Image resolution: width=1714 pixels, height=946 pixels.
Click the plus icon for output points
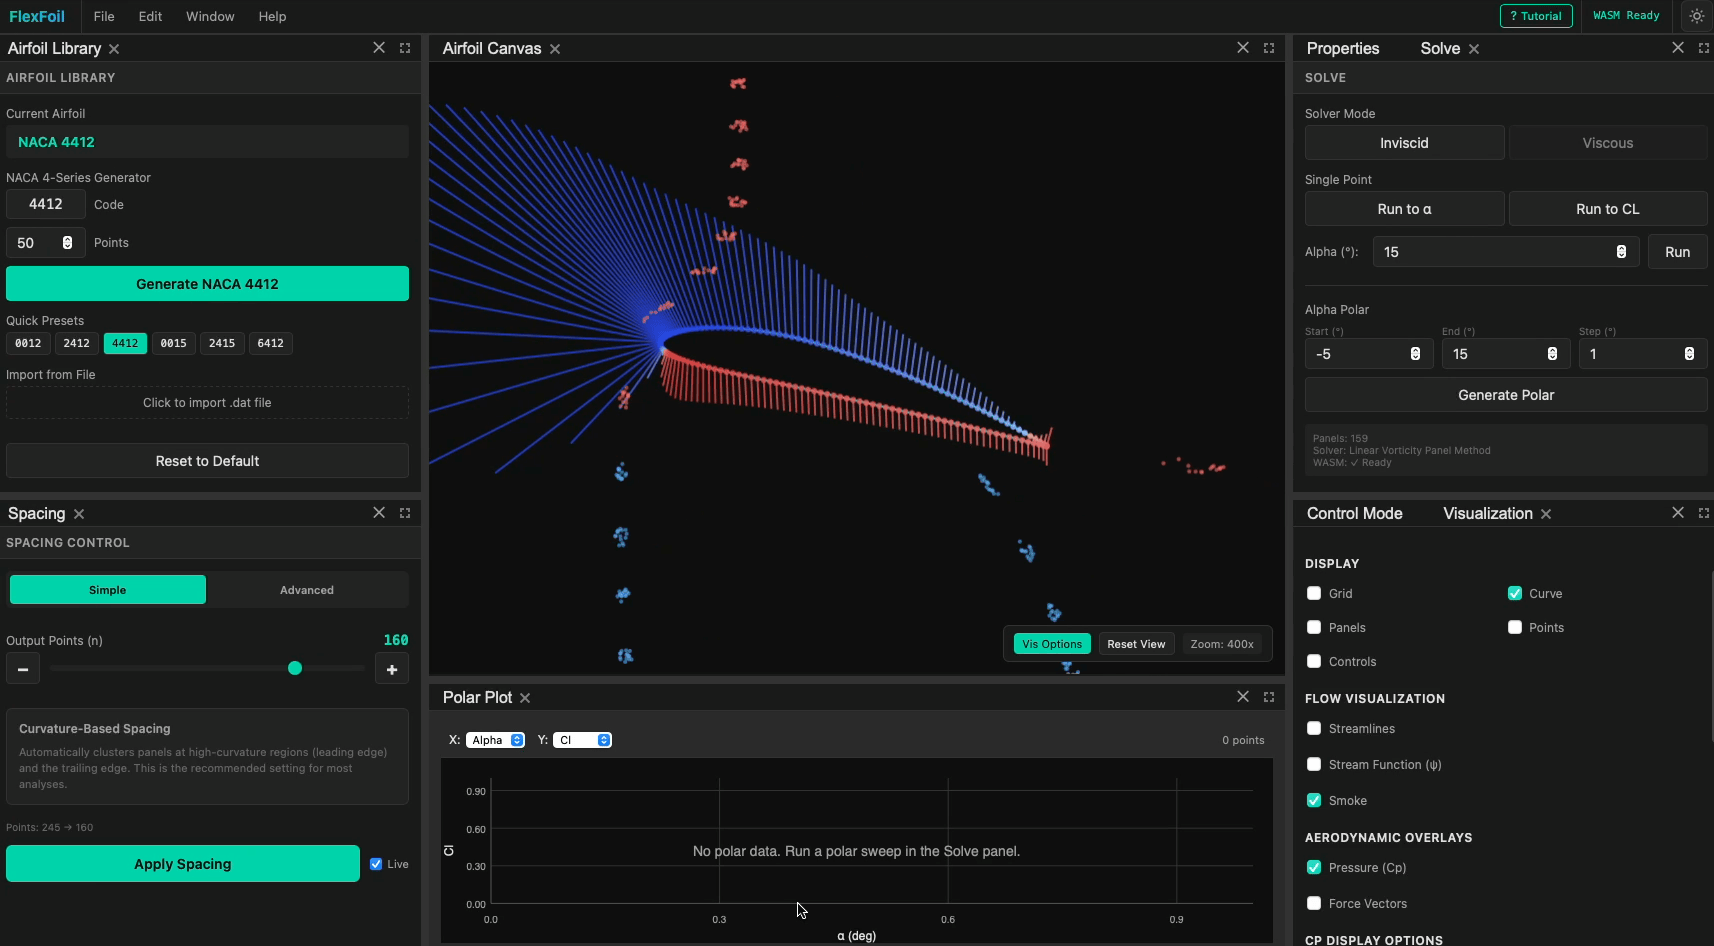(392, 669)
